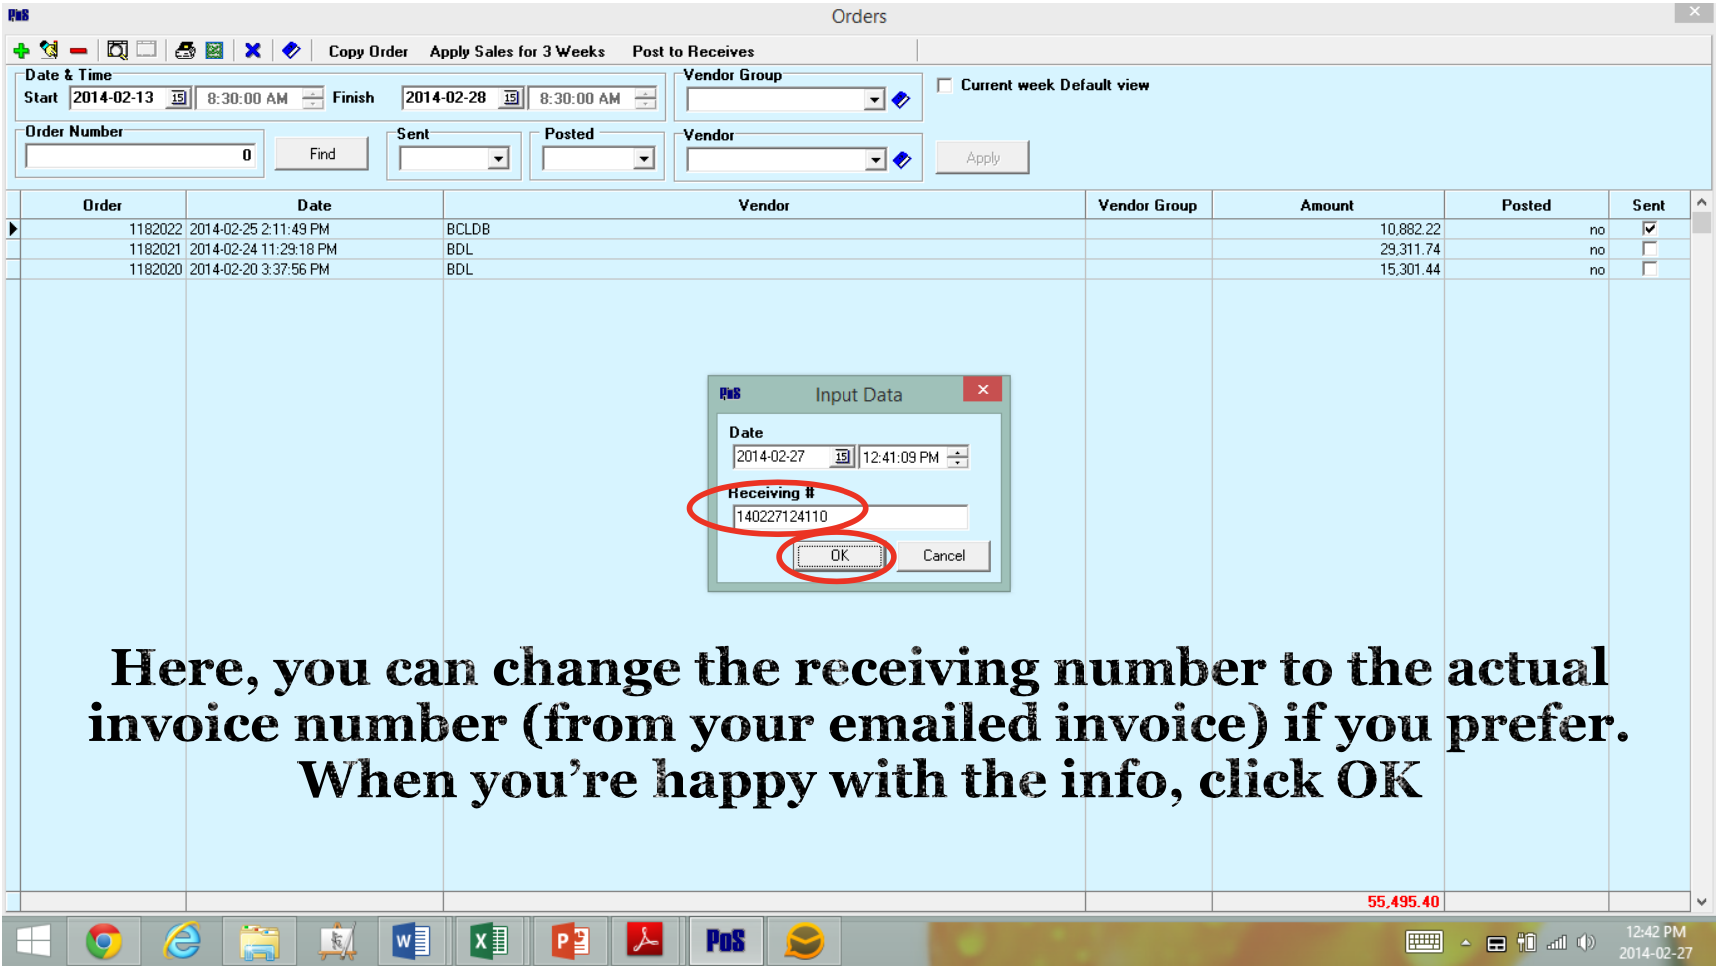Viewport: 1720px width, 970px height.
Task: Click Apply Sales for 3 Weeks
Action: (517, 51)
